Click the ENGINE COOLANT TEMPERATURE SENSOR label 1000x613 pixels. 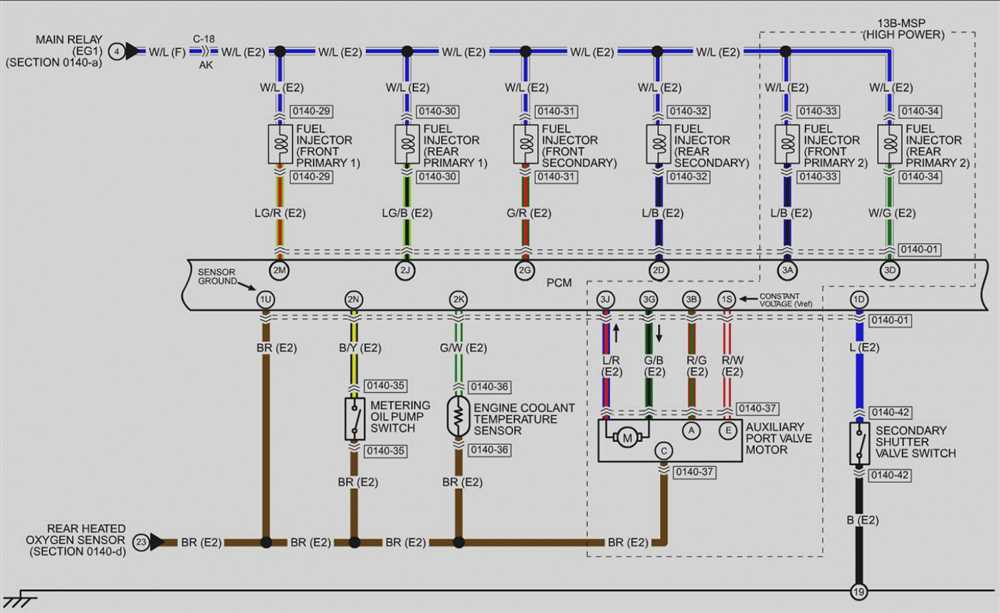(x=524, y=419)
